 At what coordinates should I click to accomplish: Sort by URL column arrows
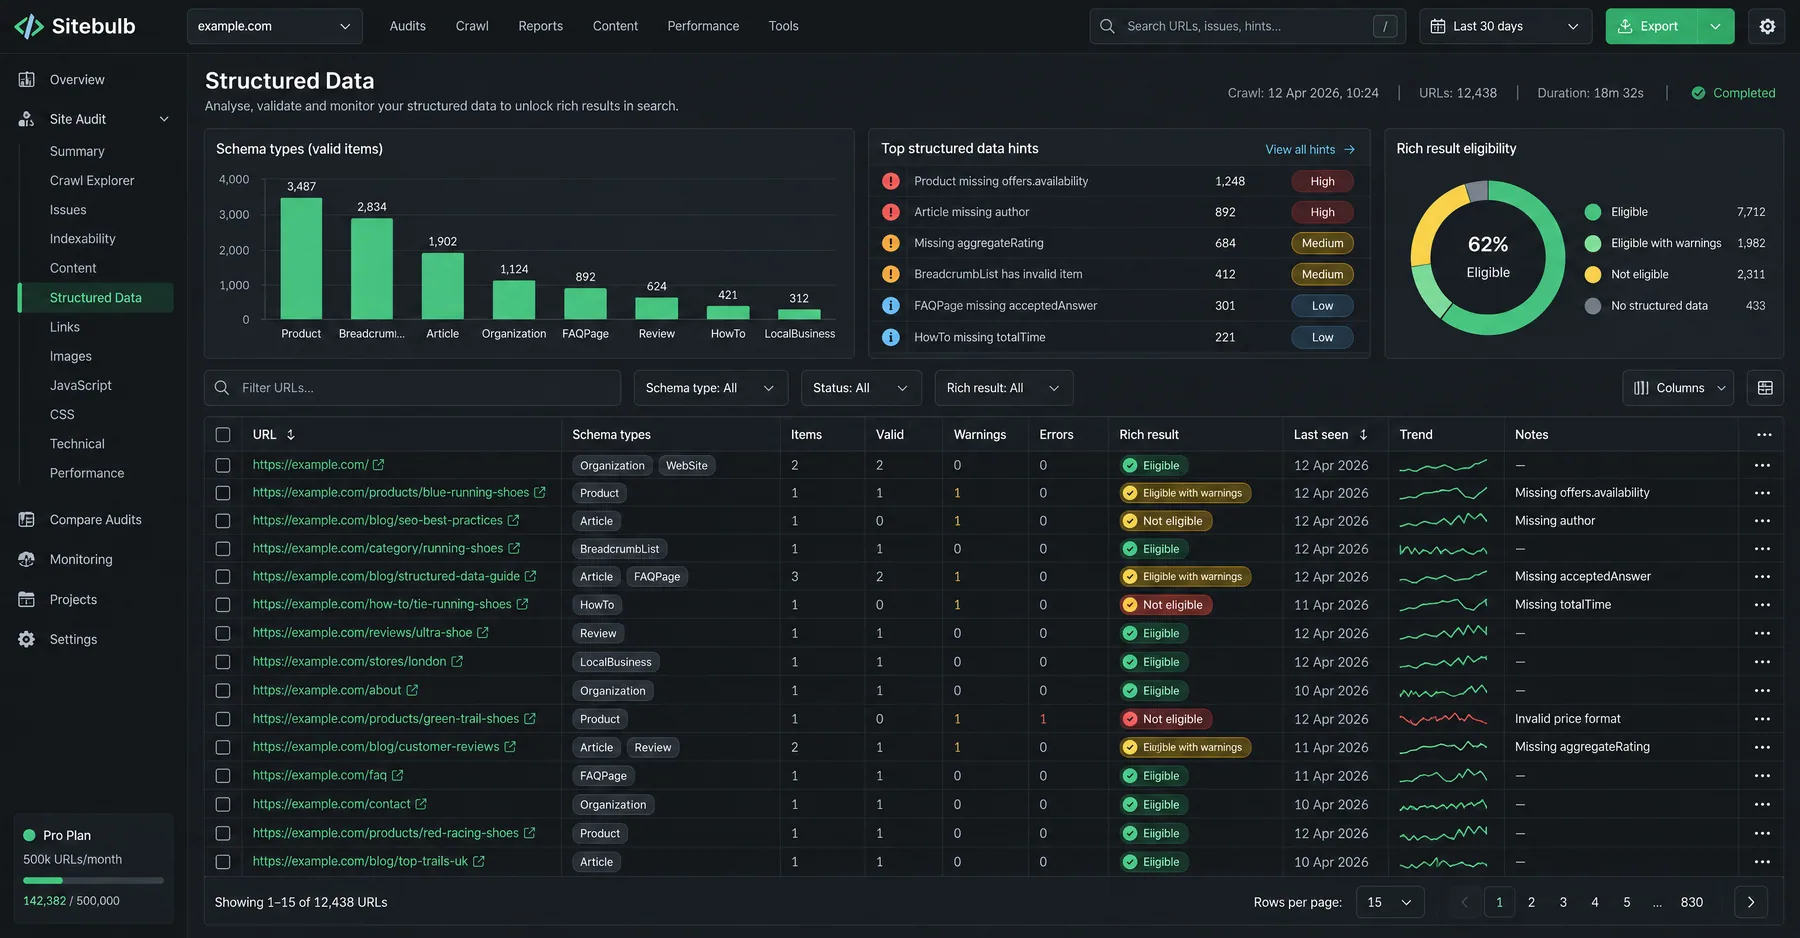click(x=291, y=435)
